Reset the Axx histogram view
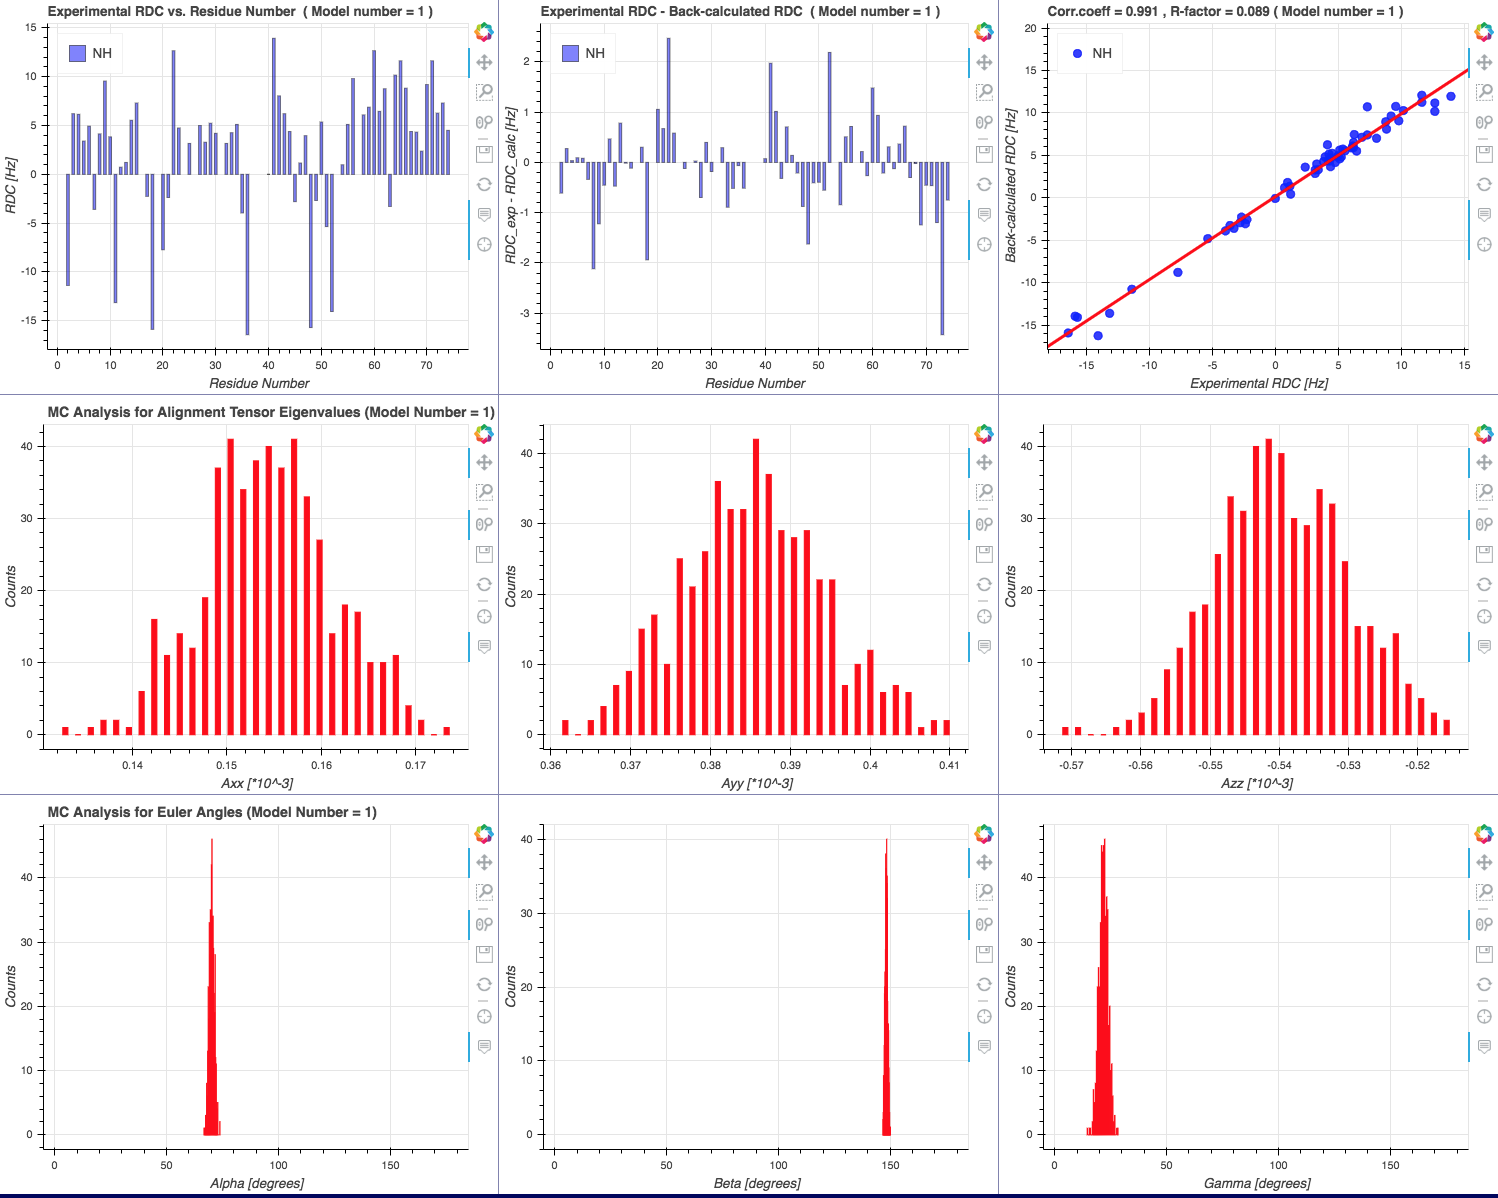The height and width of the screenshot is (1198, 1498). click(x=484, y=585)
